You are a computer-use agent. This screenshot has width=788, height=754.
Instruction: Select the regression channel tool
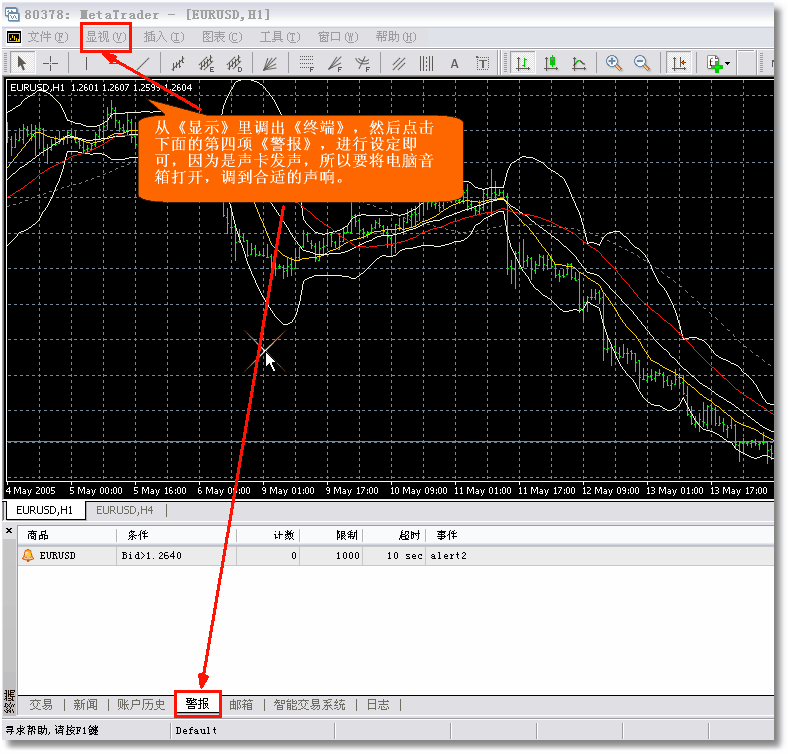point(178,63)
